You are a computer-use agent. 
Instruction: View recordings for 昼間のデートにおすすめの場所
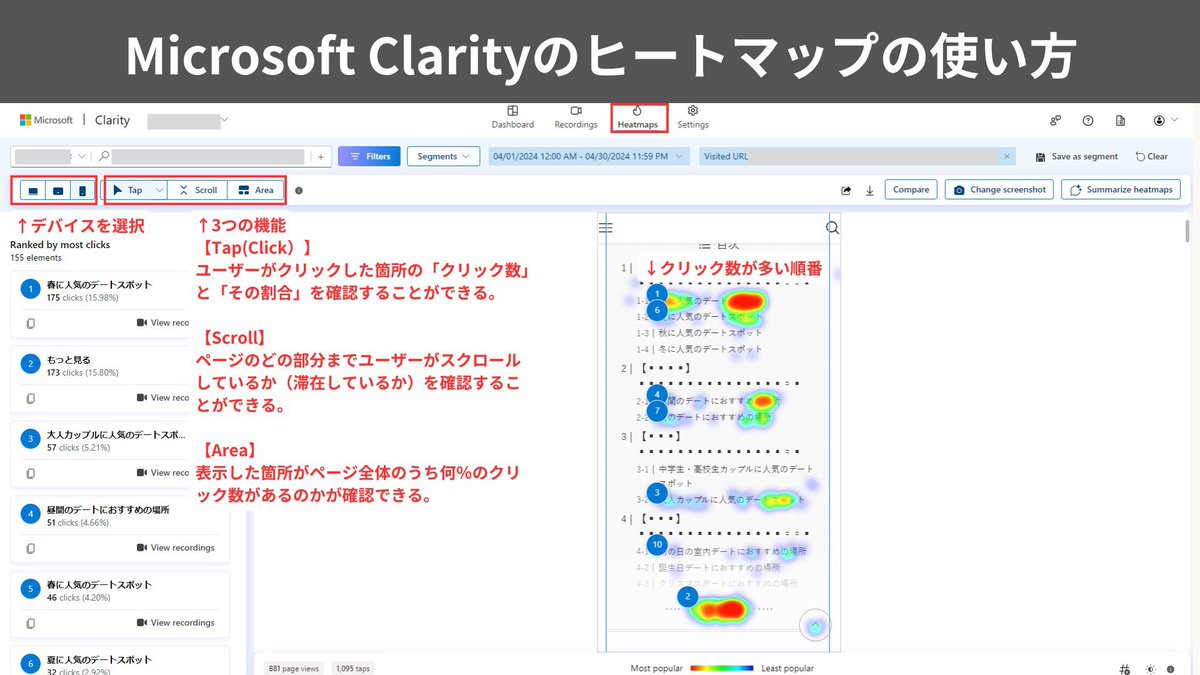tap(175, 548)
